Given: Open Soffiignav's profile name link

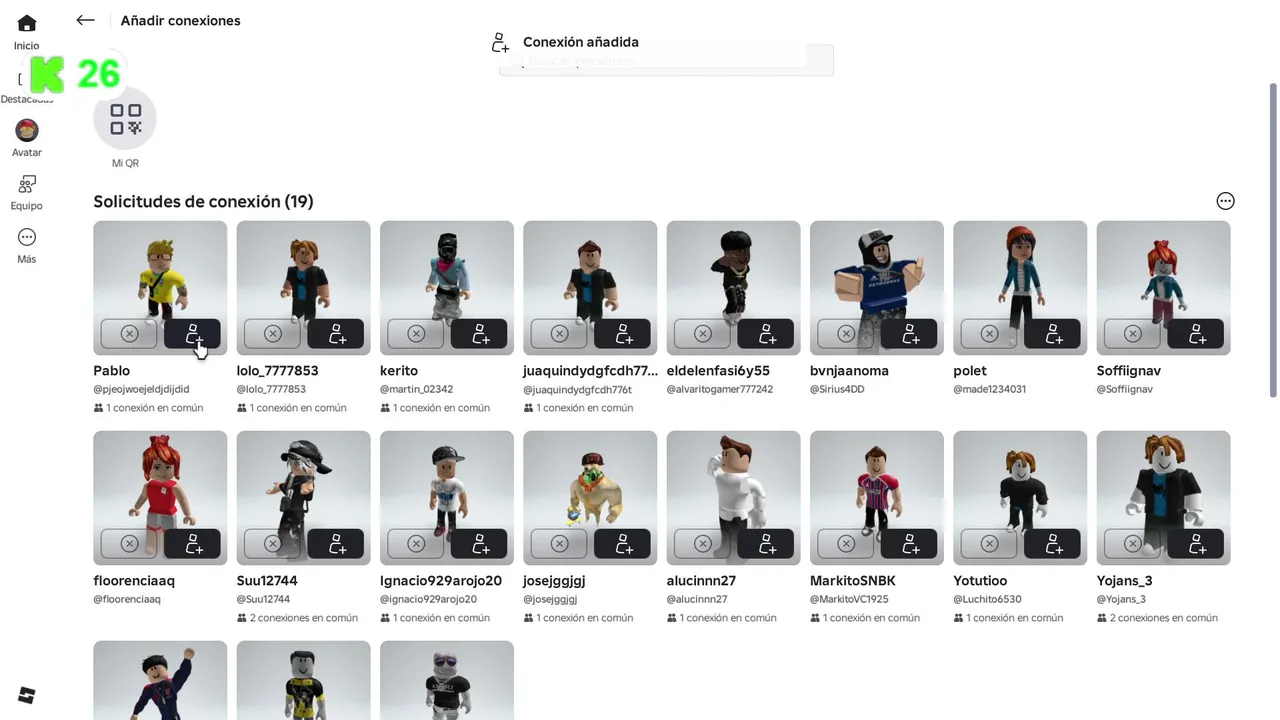Looking at the screenshot, I should pos(1129,371).
